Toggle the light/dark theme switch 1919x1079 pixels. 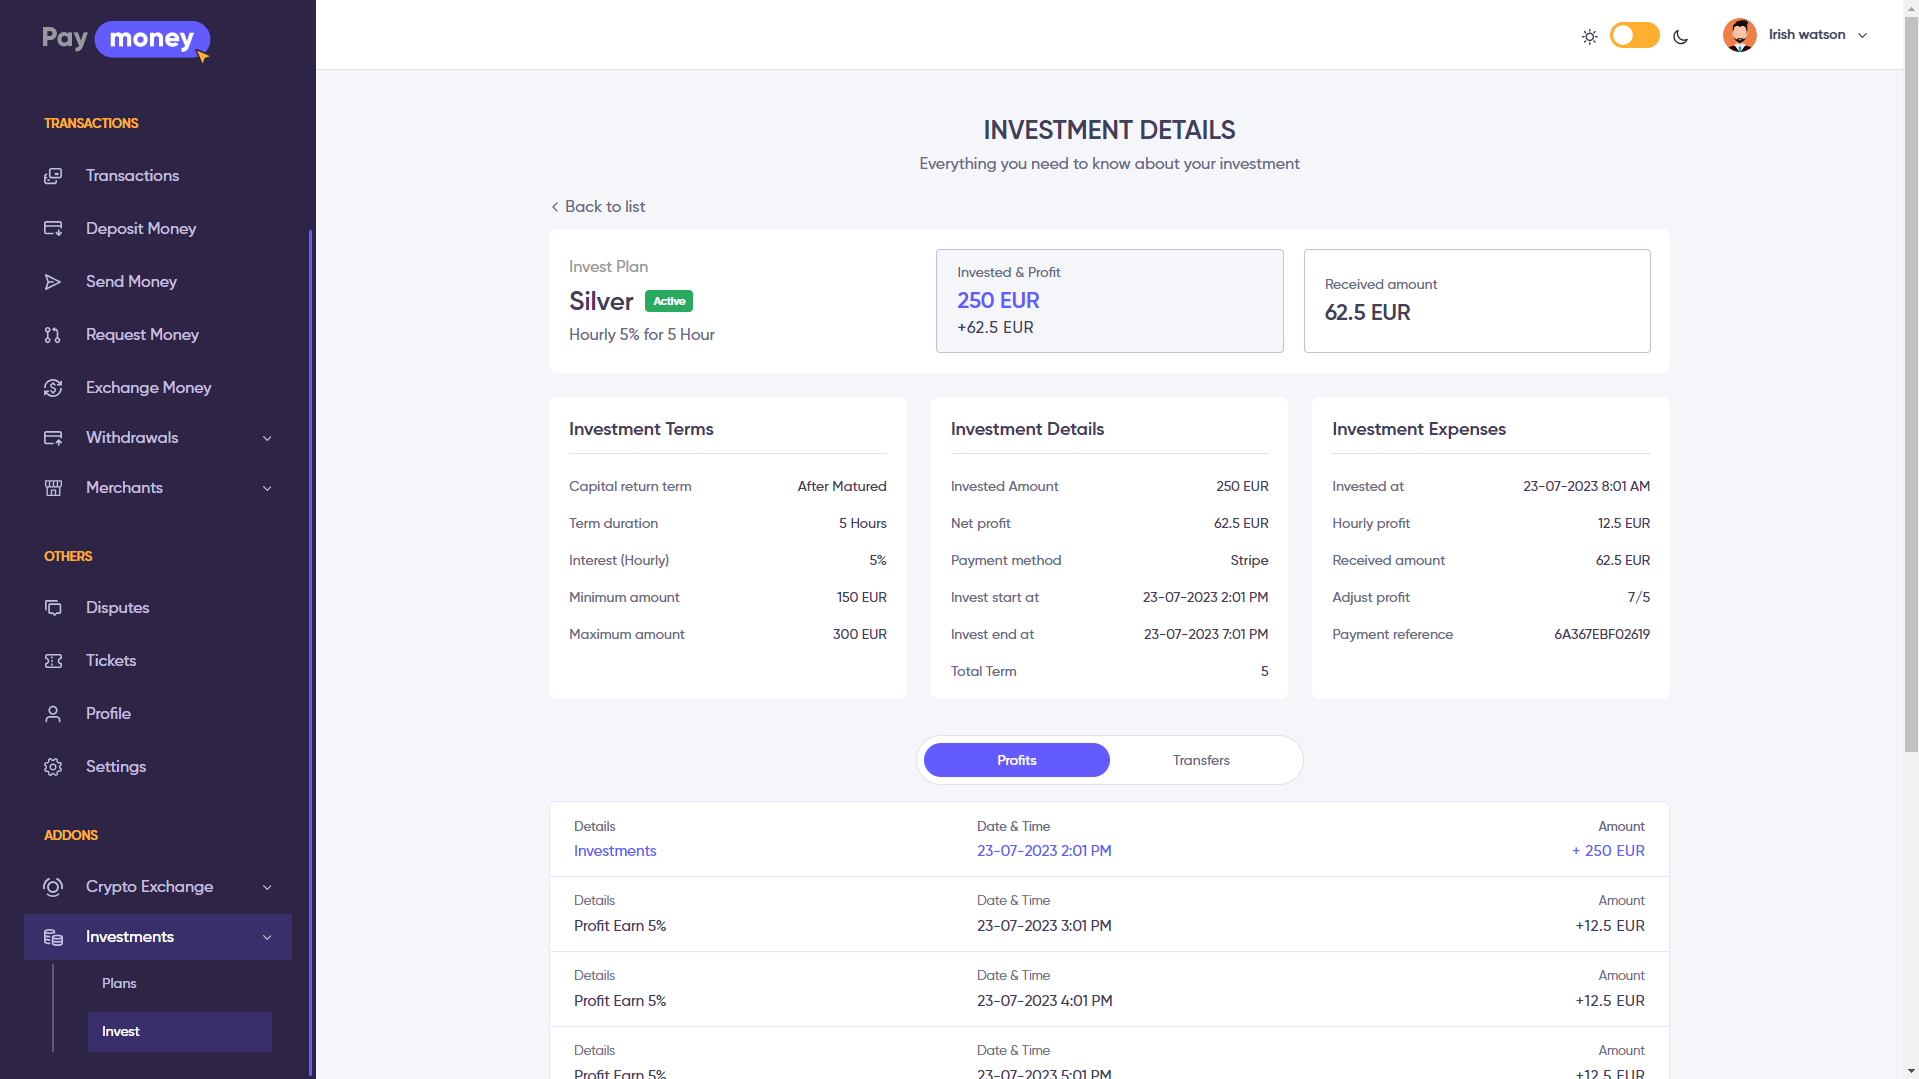coord(1634,36)
